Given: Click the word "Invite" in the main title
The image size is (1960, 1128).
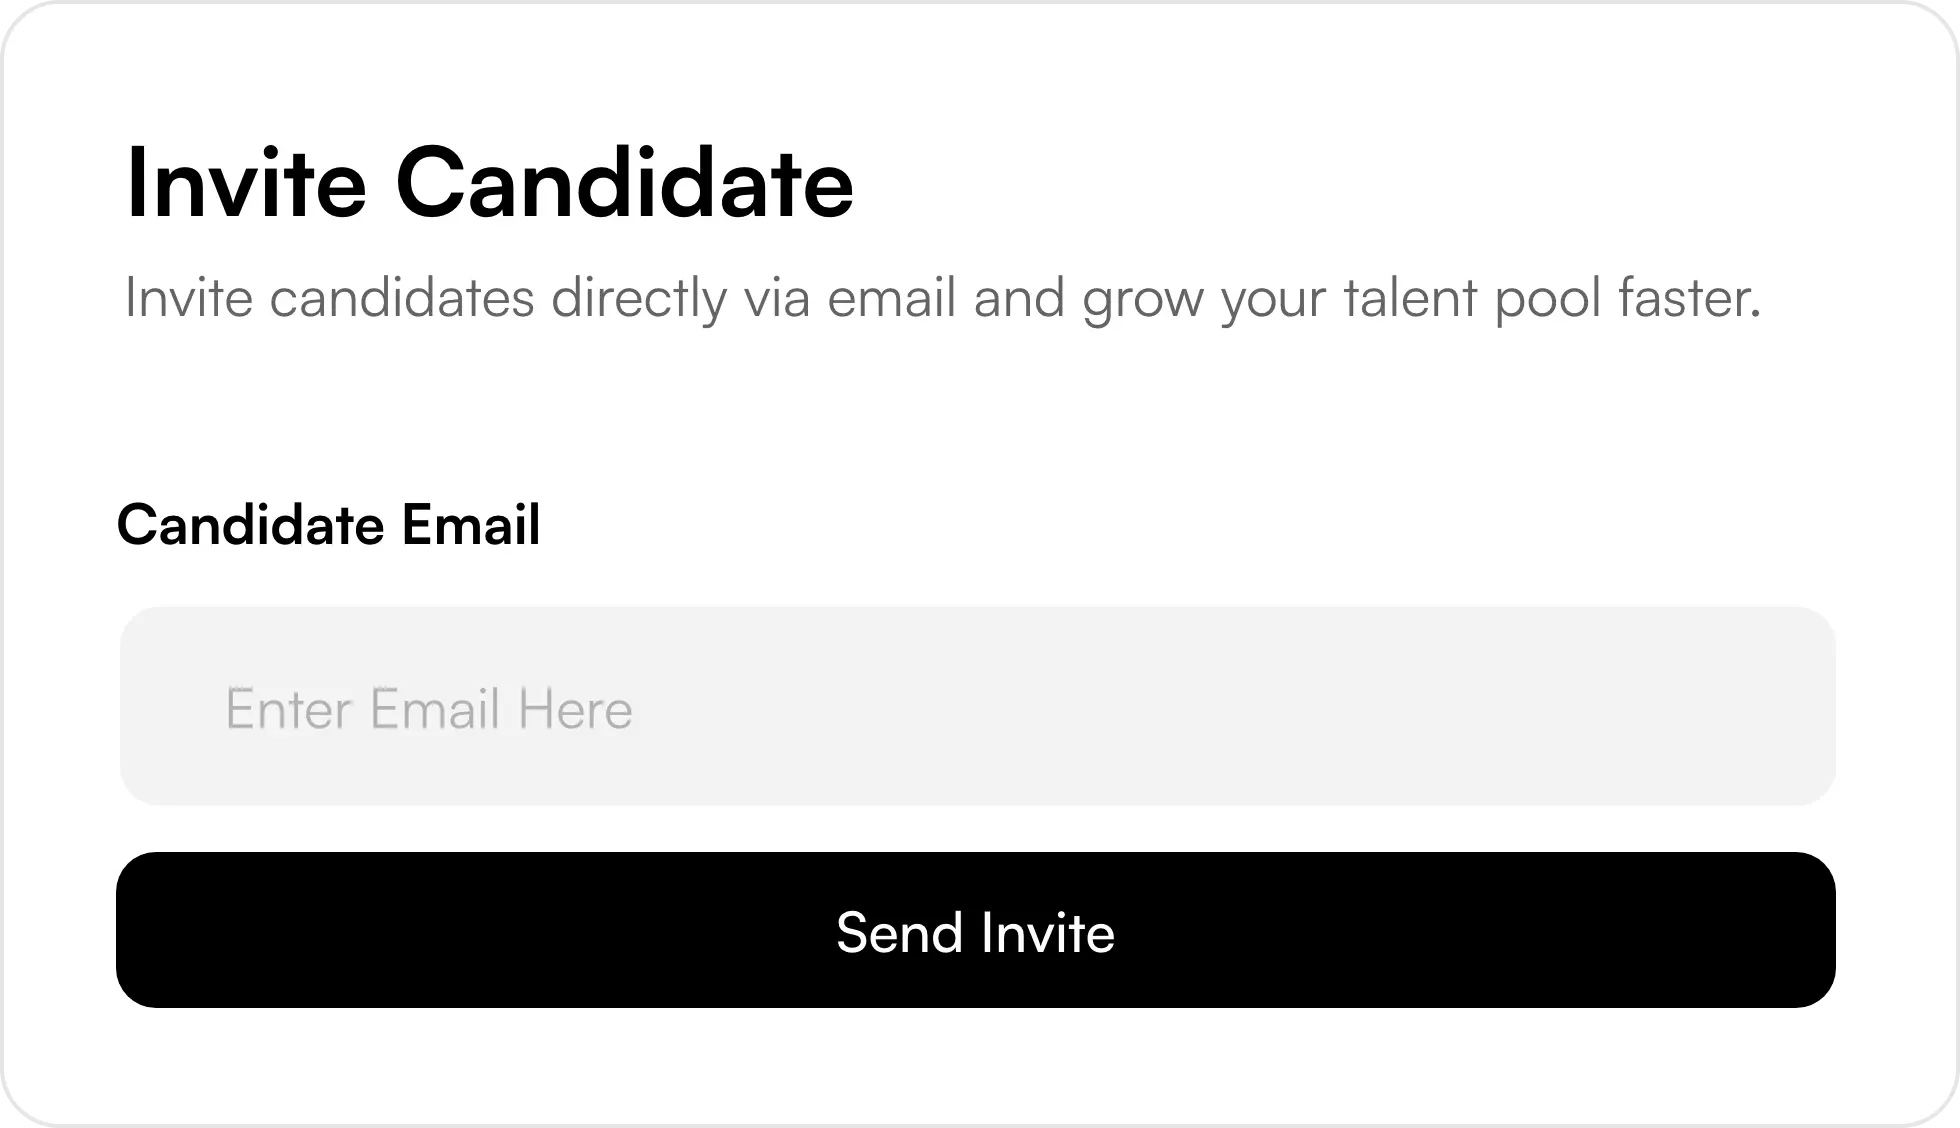Looking at the screenshot, I should pyautogui.click(x=246, y=184).
